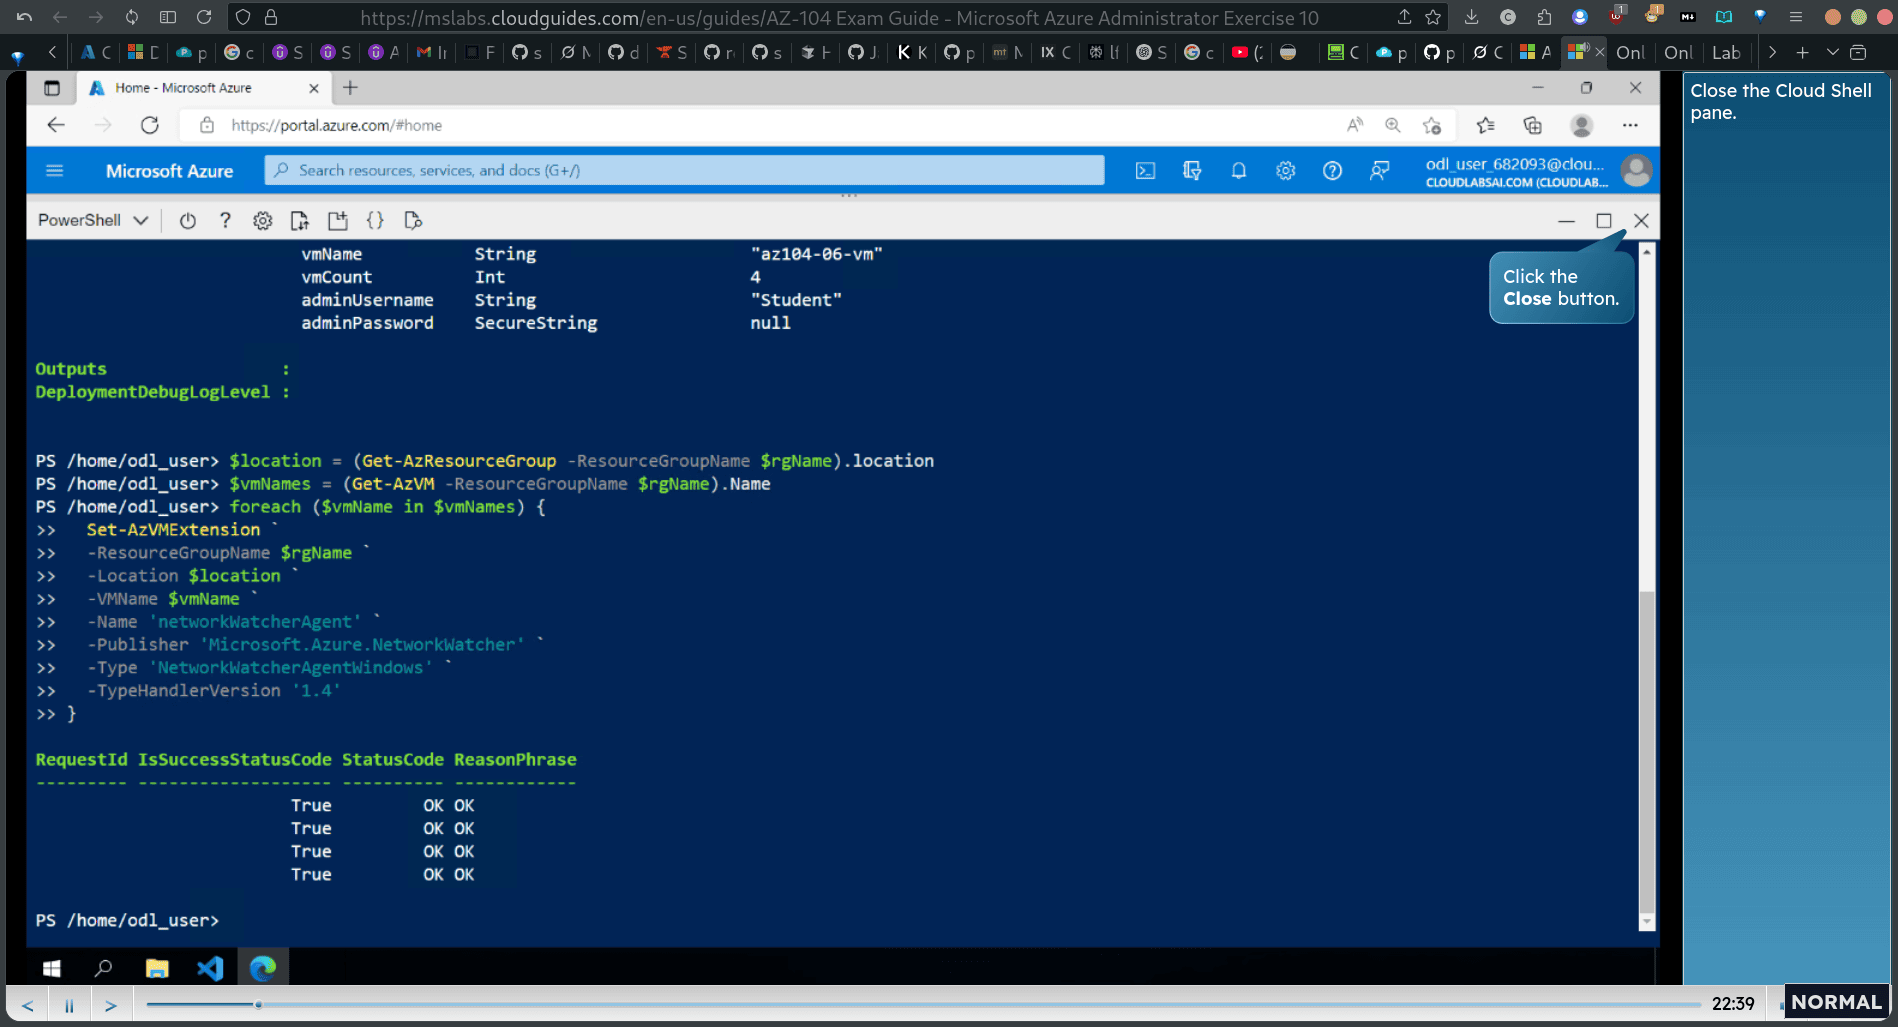
Task: Click the Microsoft Azure home link
Action: pyautogui.click(x=169, y=171)
